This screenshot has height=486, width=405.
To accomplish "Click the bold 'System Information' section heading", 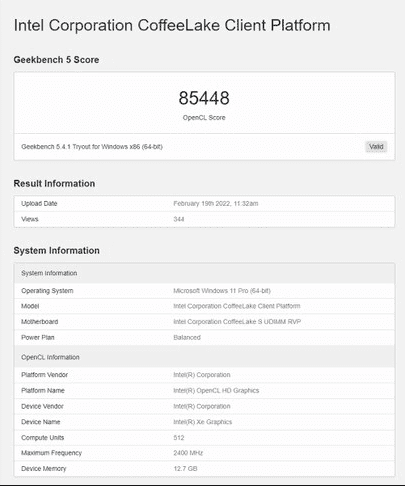I will click(x=57, y=250).
